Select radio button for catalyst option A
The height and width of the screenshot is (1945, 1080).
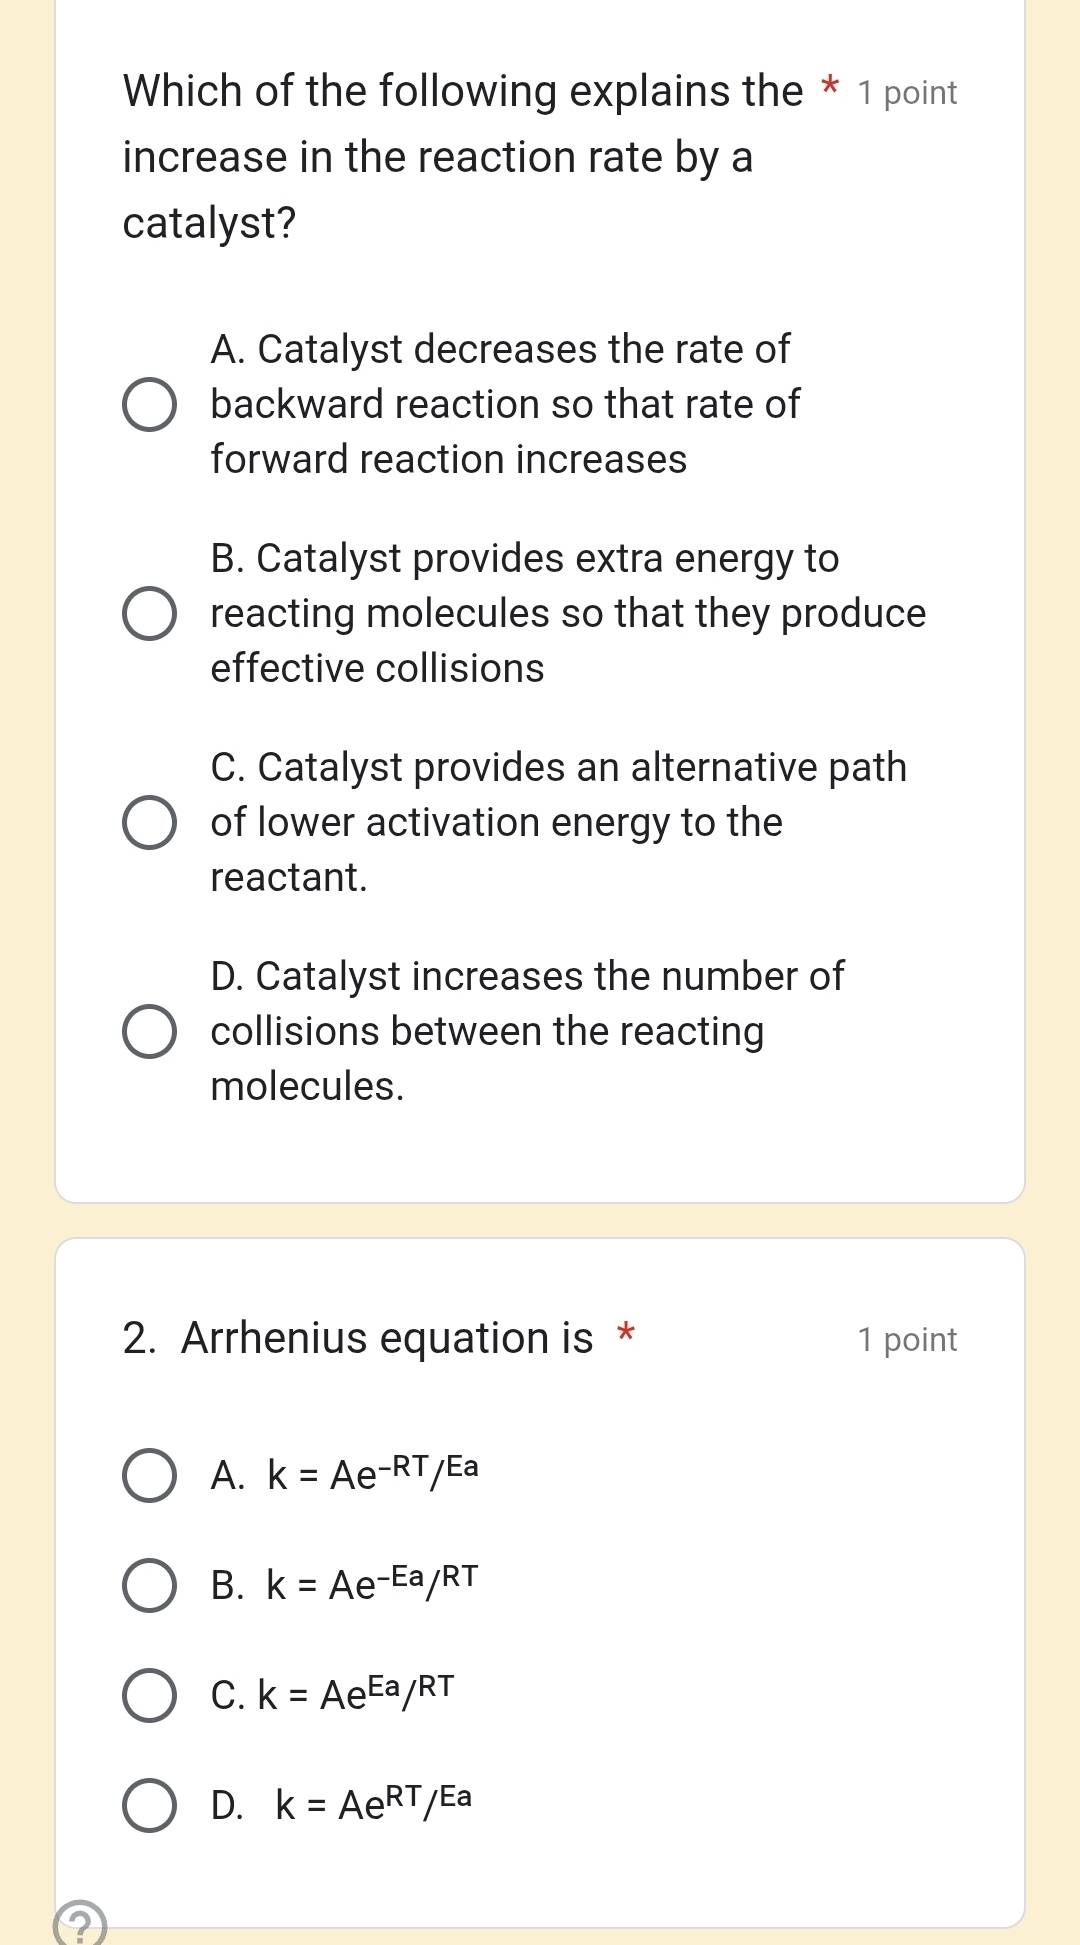click(x=150, y=405)
